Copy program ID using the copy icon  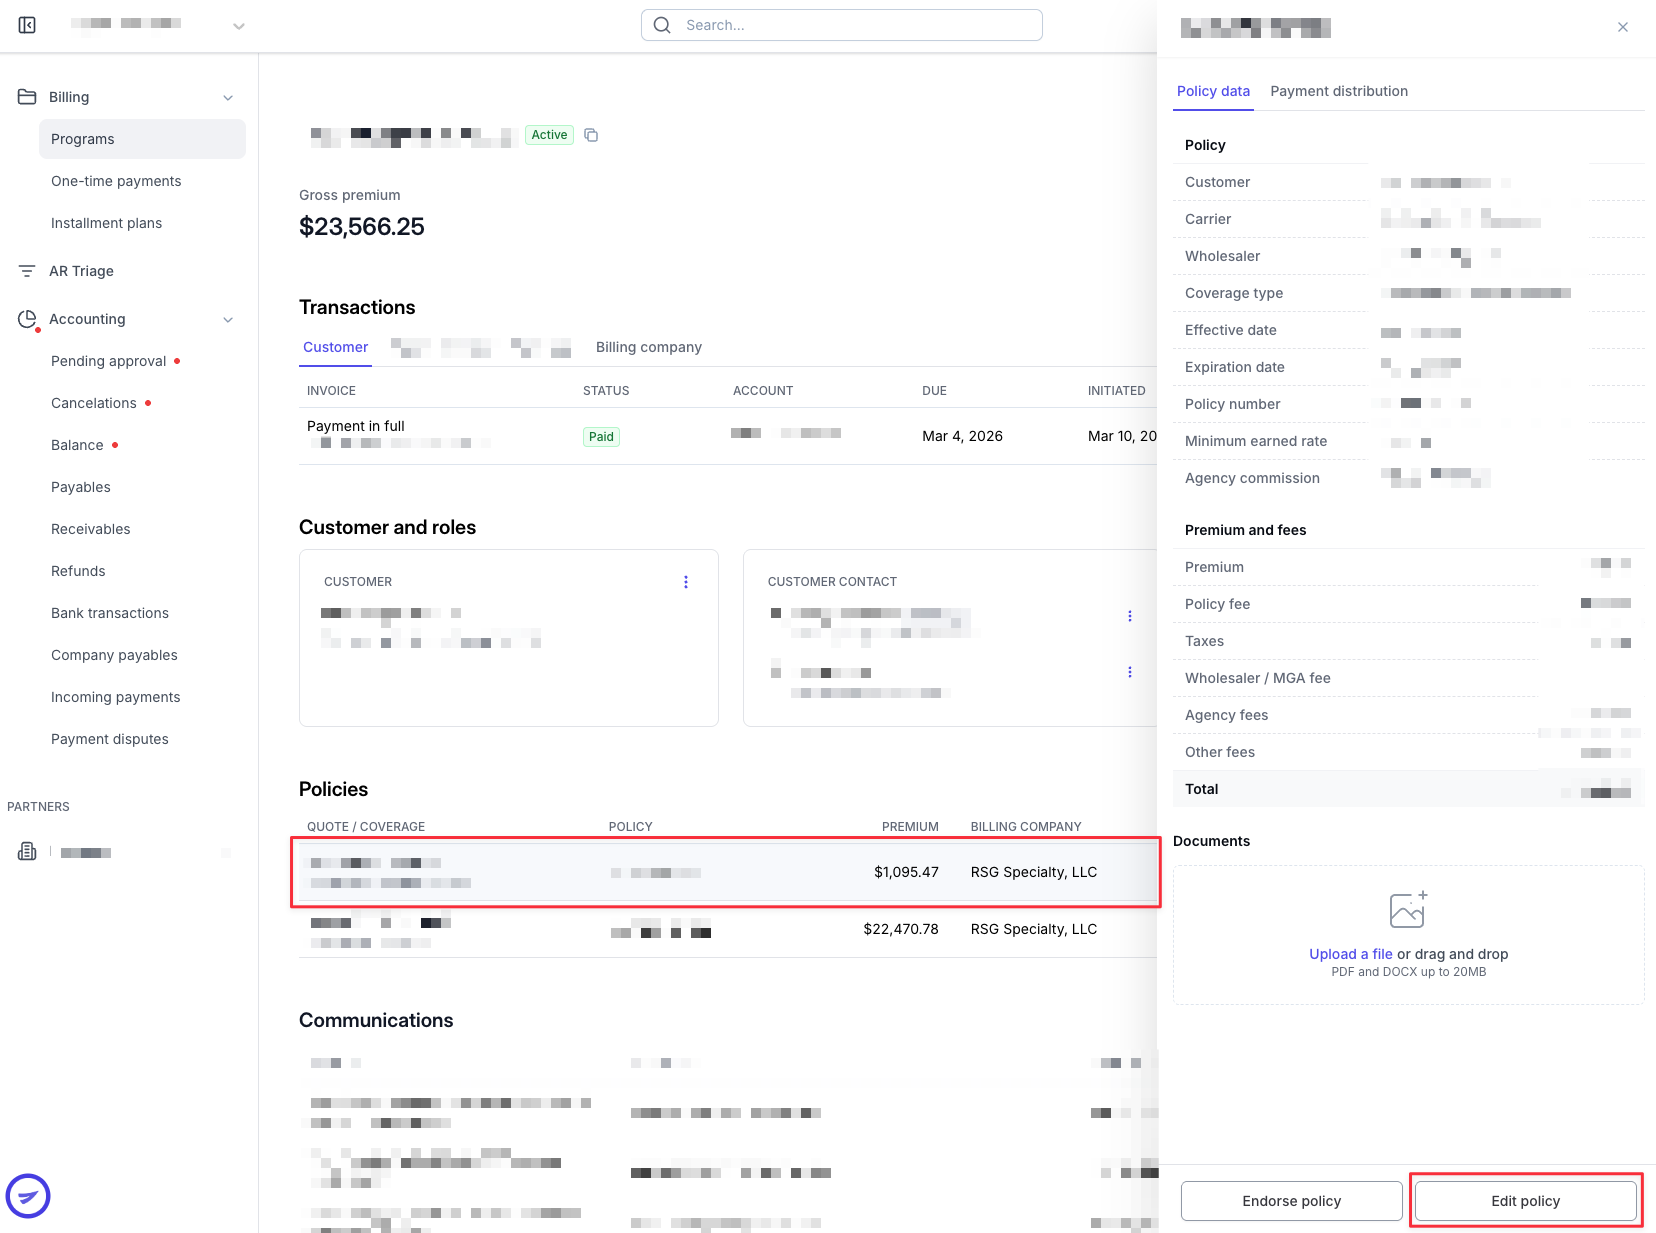pyautogui.click(x=591, y=135)
